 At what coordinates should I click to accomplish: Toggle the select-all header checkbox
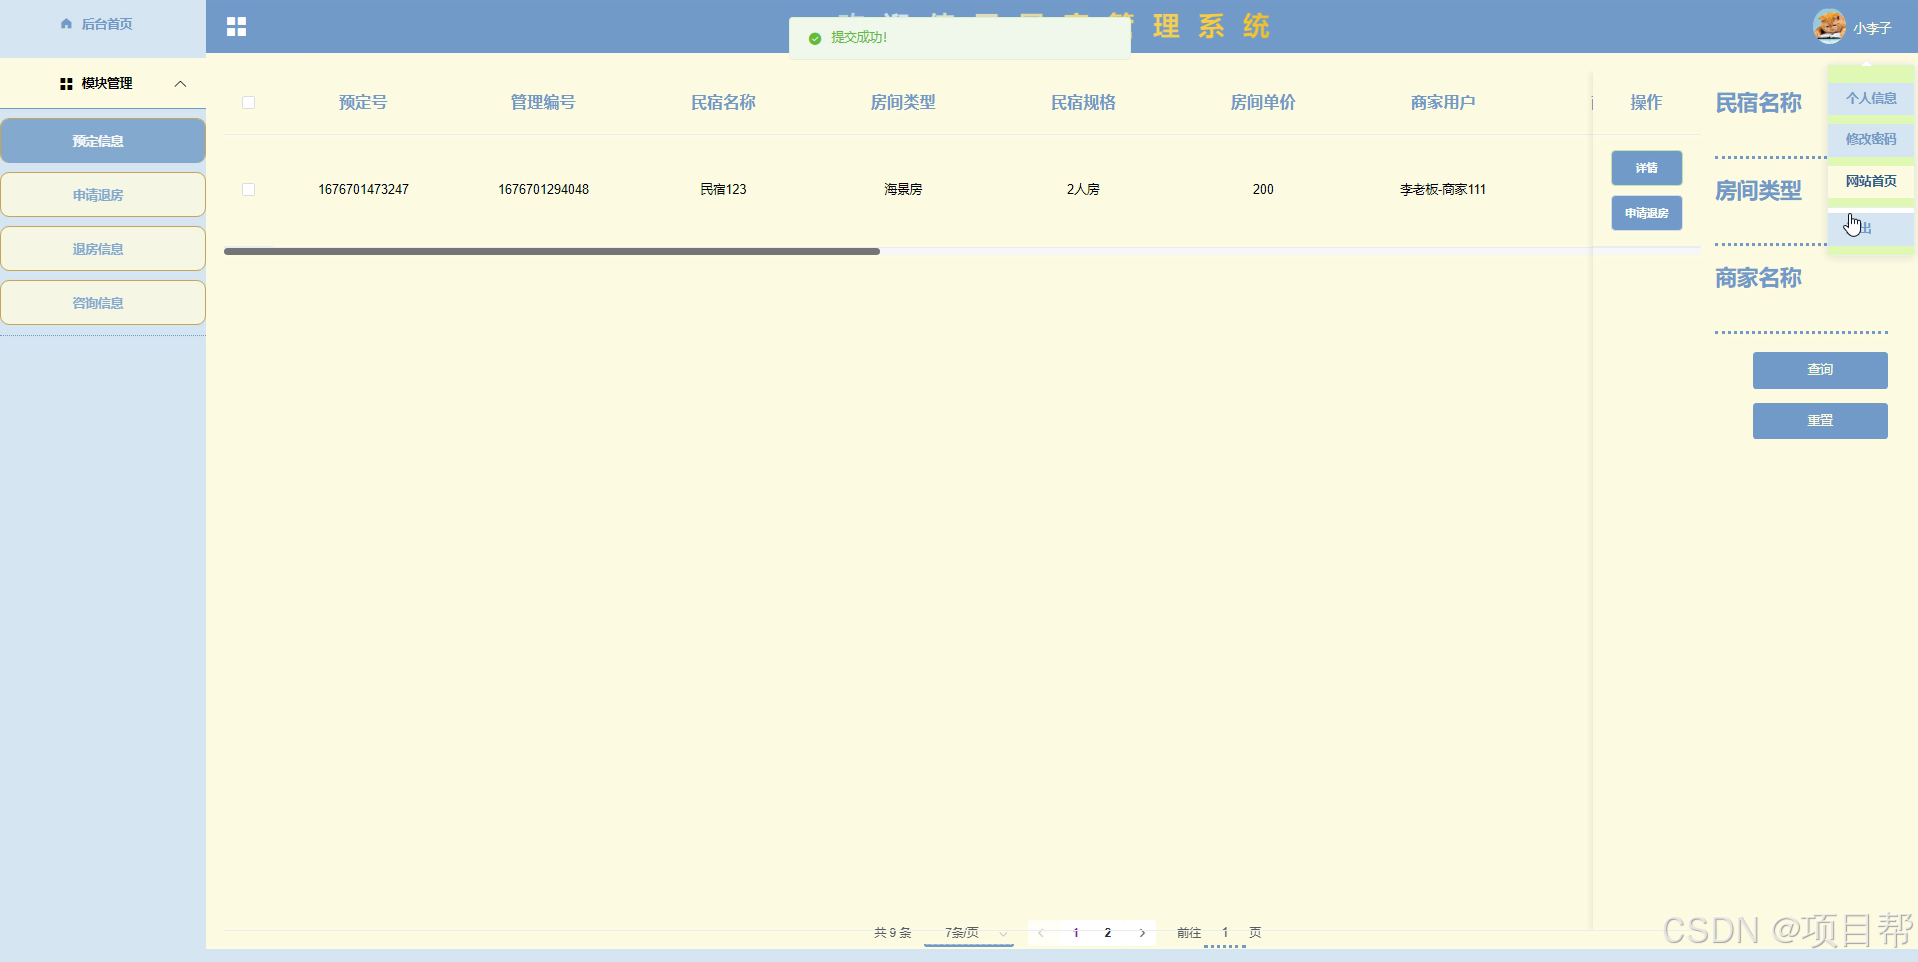248,102
